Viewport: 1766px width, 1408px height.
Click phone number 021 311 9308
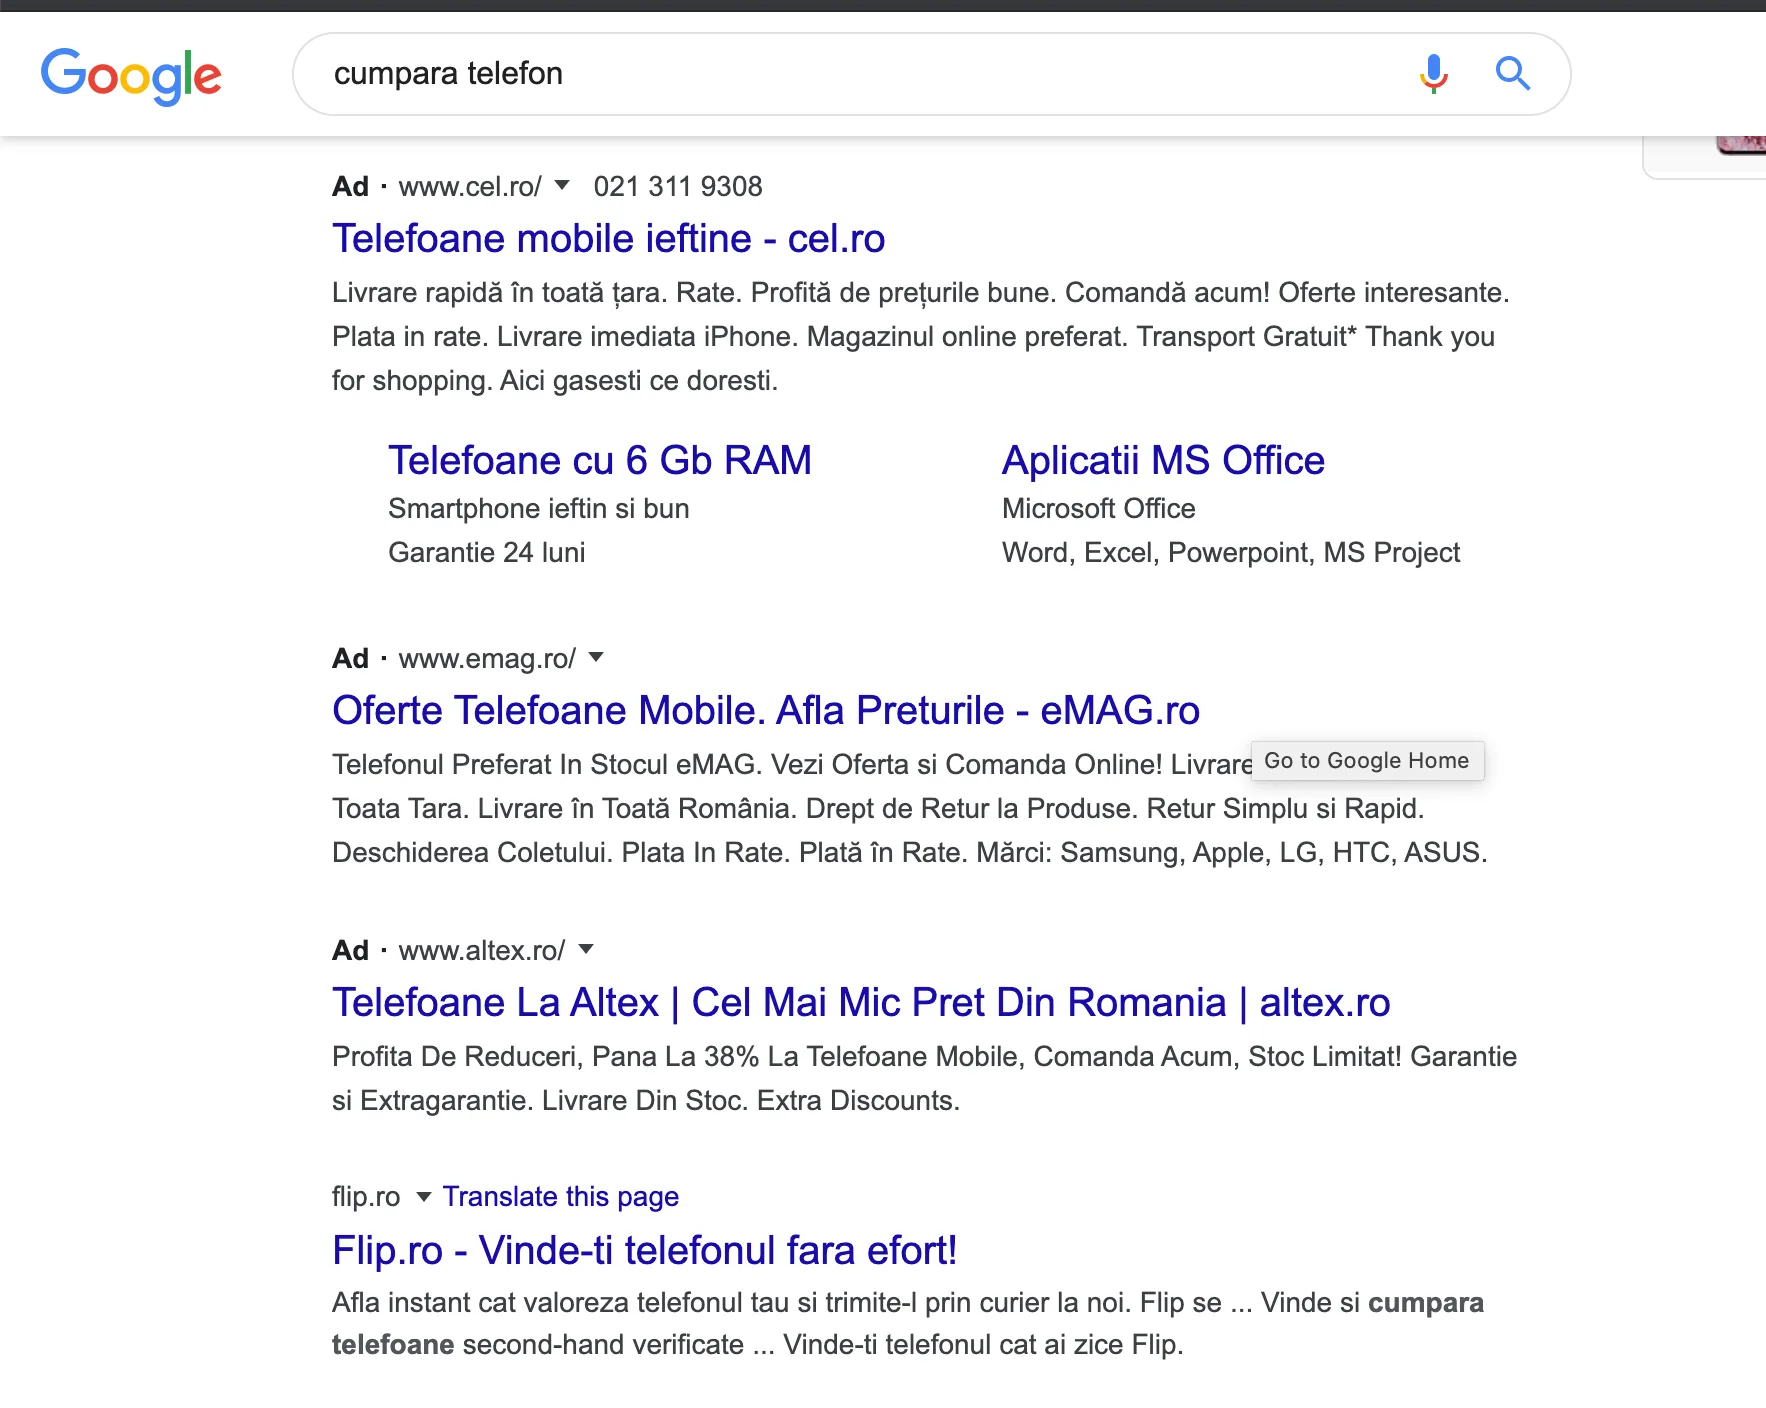[678, 186]
